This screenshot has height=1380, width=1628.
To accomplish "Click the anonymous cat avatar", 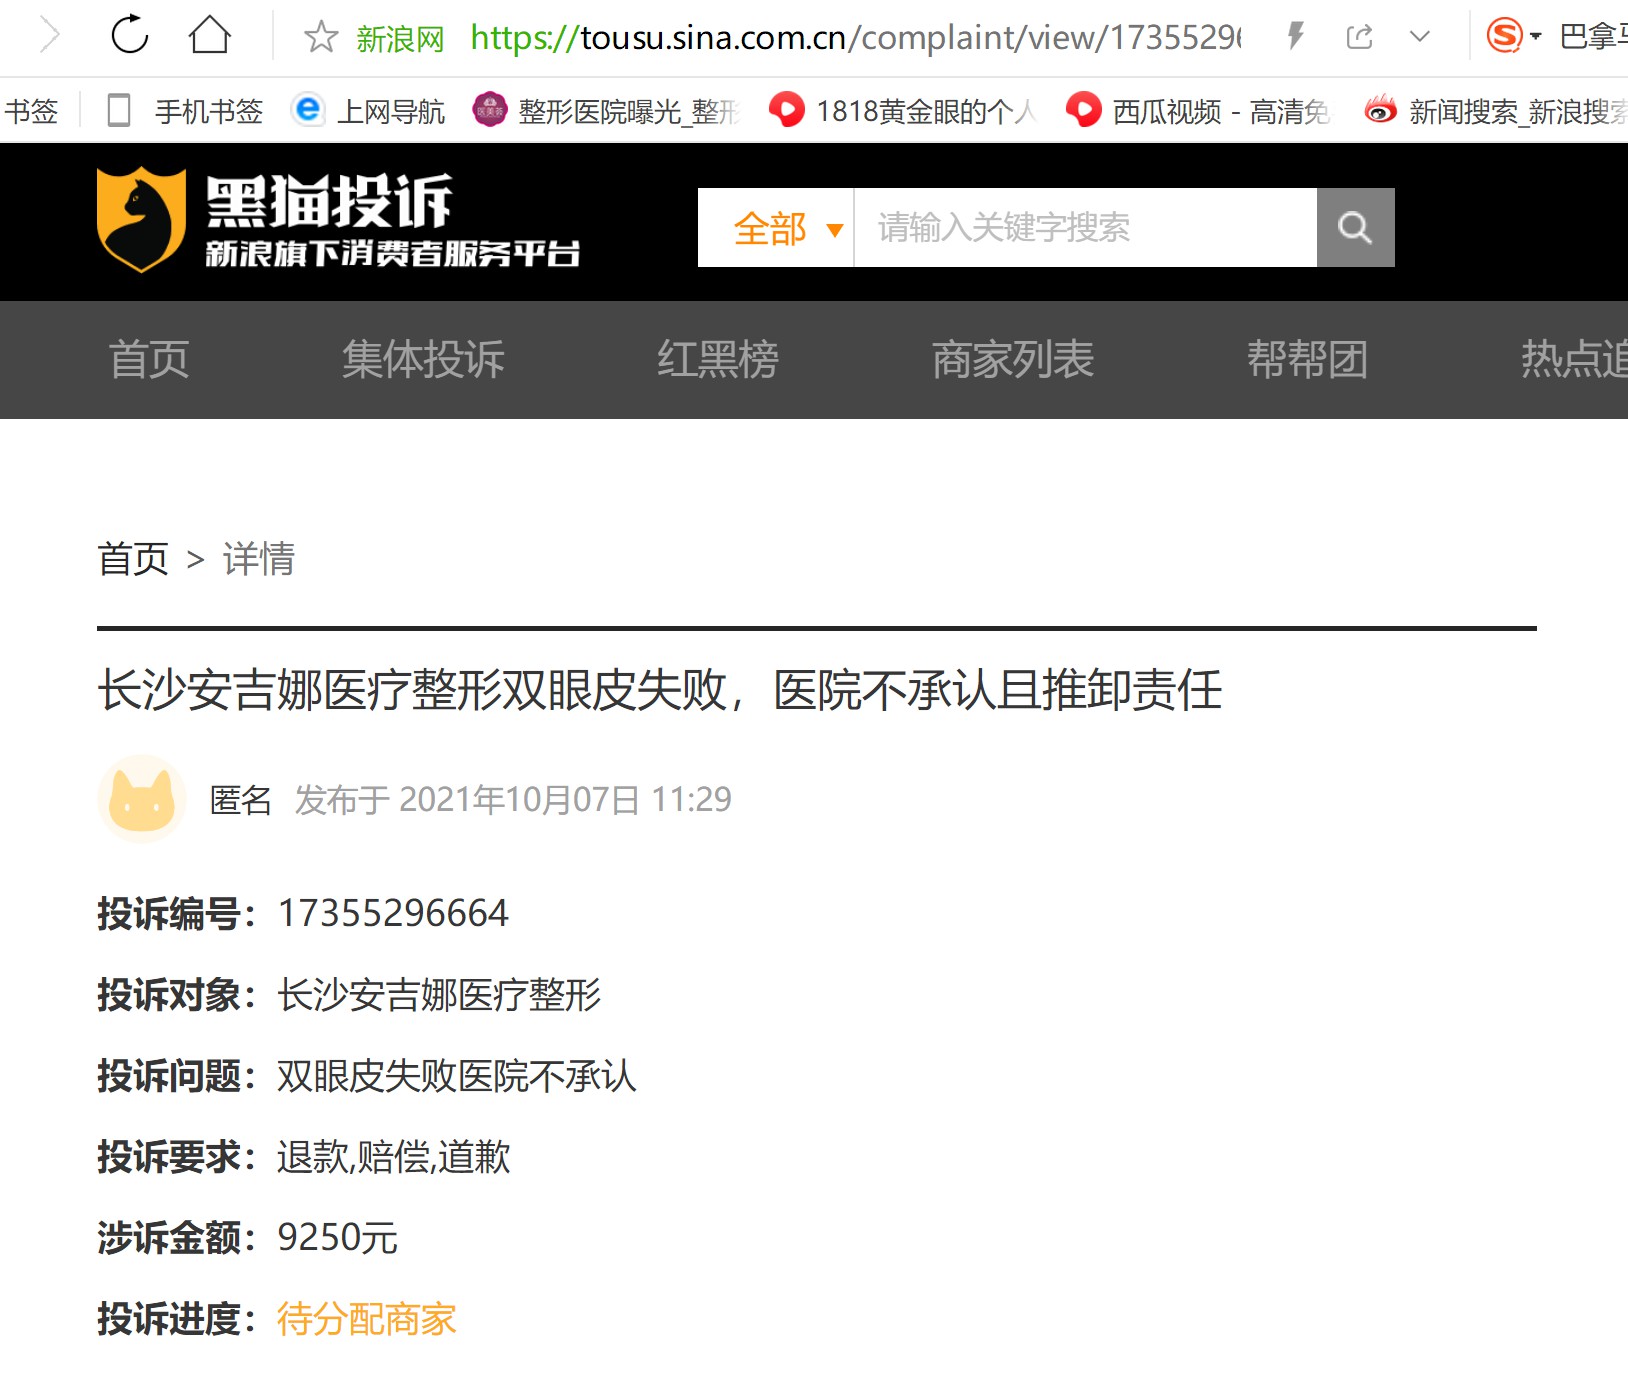I will (142, 799).
